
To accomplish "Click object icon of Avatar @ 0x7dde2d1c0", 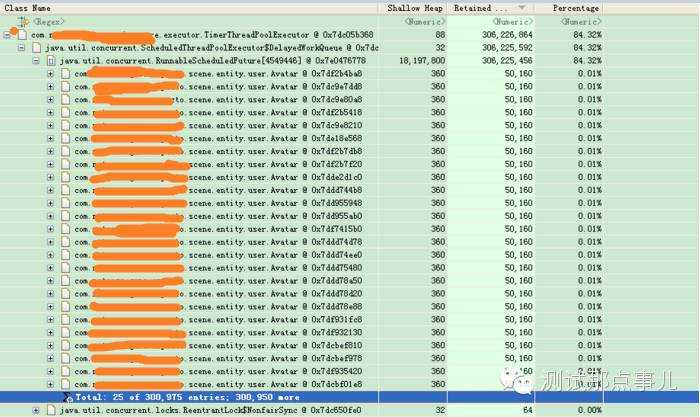I will click(66, 177).
